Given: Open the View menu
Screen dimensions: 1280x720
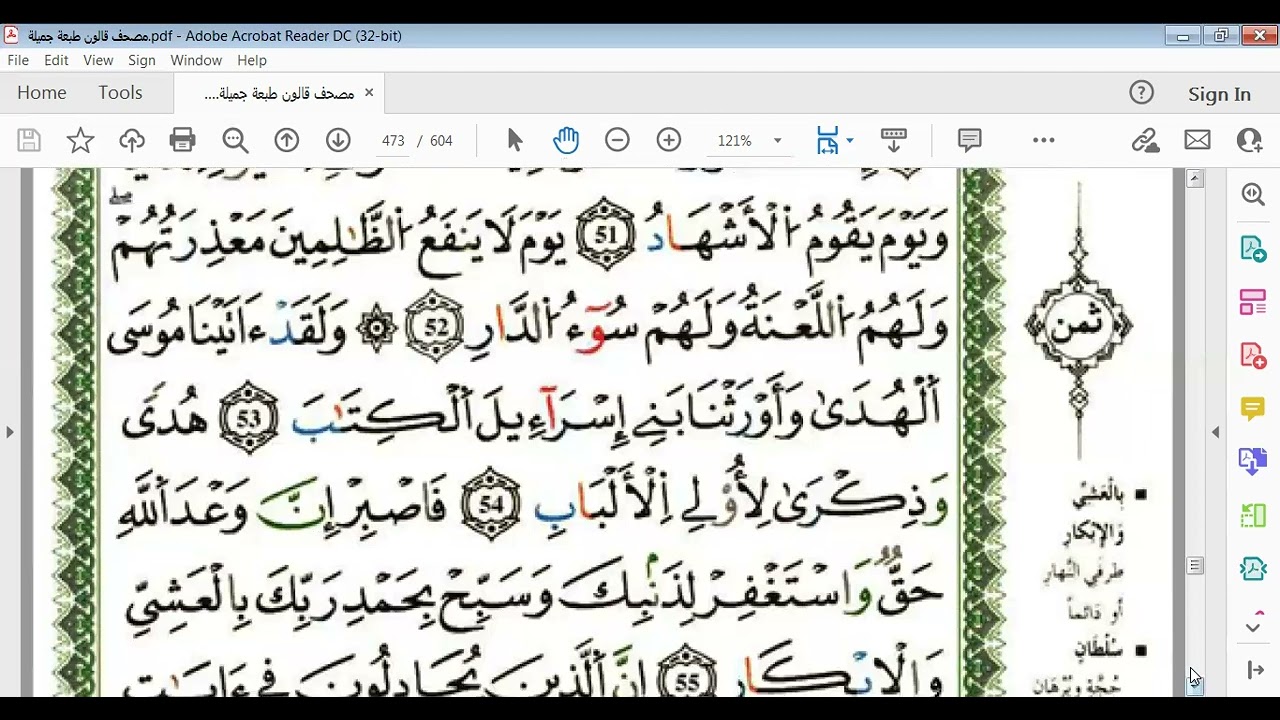Looking at the screenshot, I should click(x=98, y=60).
